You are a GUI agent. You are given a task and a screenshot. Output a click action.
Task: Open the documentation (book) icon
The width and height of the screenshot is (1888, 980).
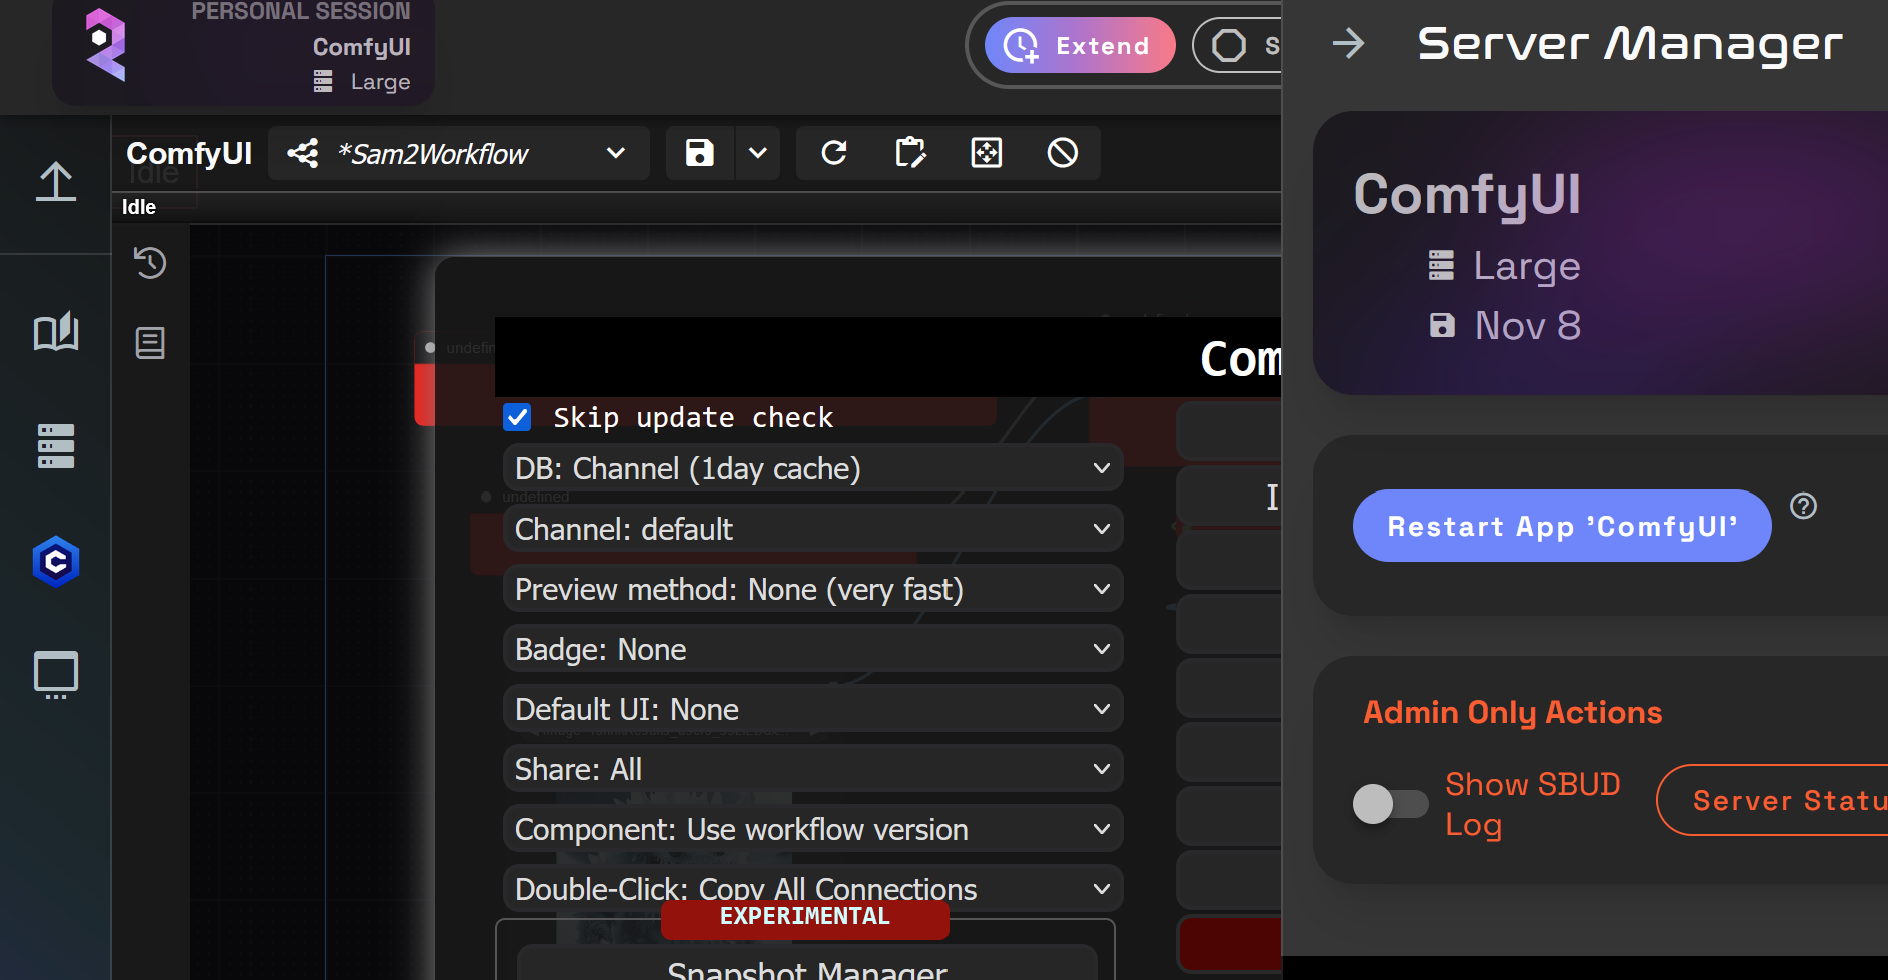(55, 333)
